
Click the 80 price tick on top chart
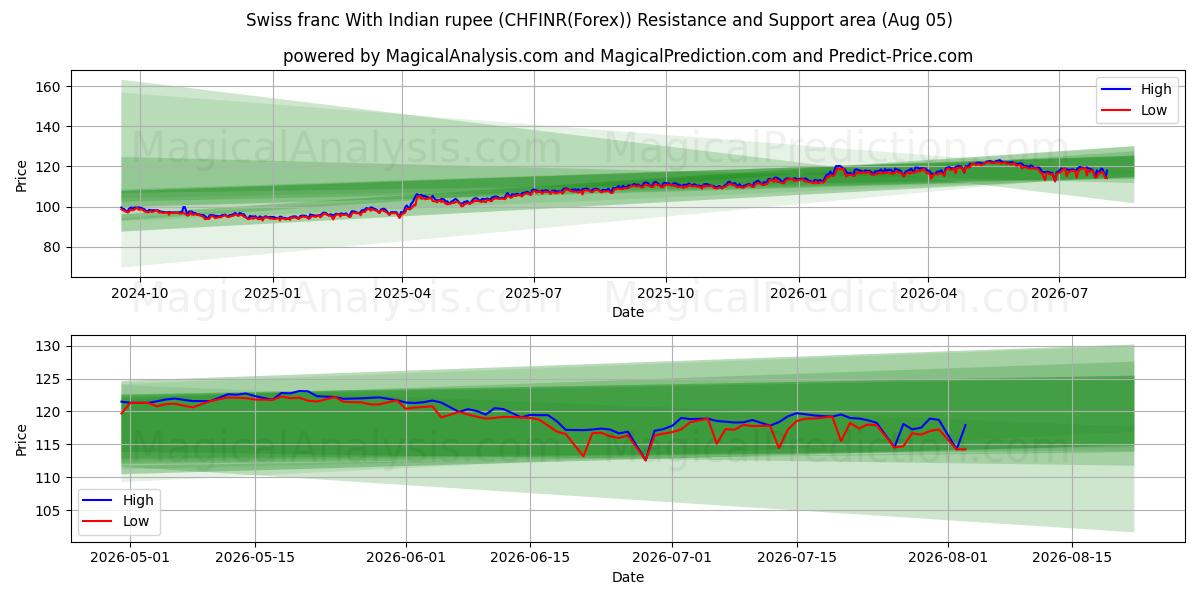[x=54, y=247]
